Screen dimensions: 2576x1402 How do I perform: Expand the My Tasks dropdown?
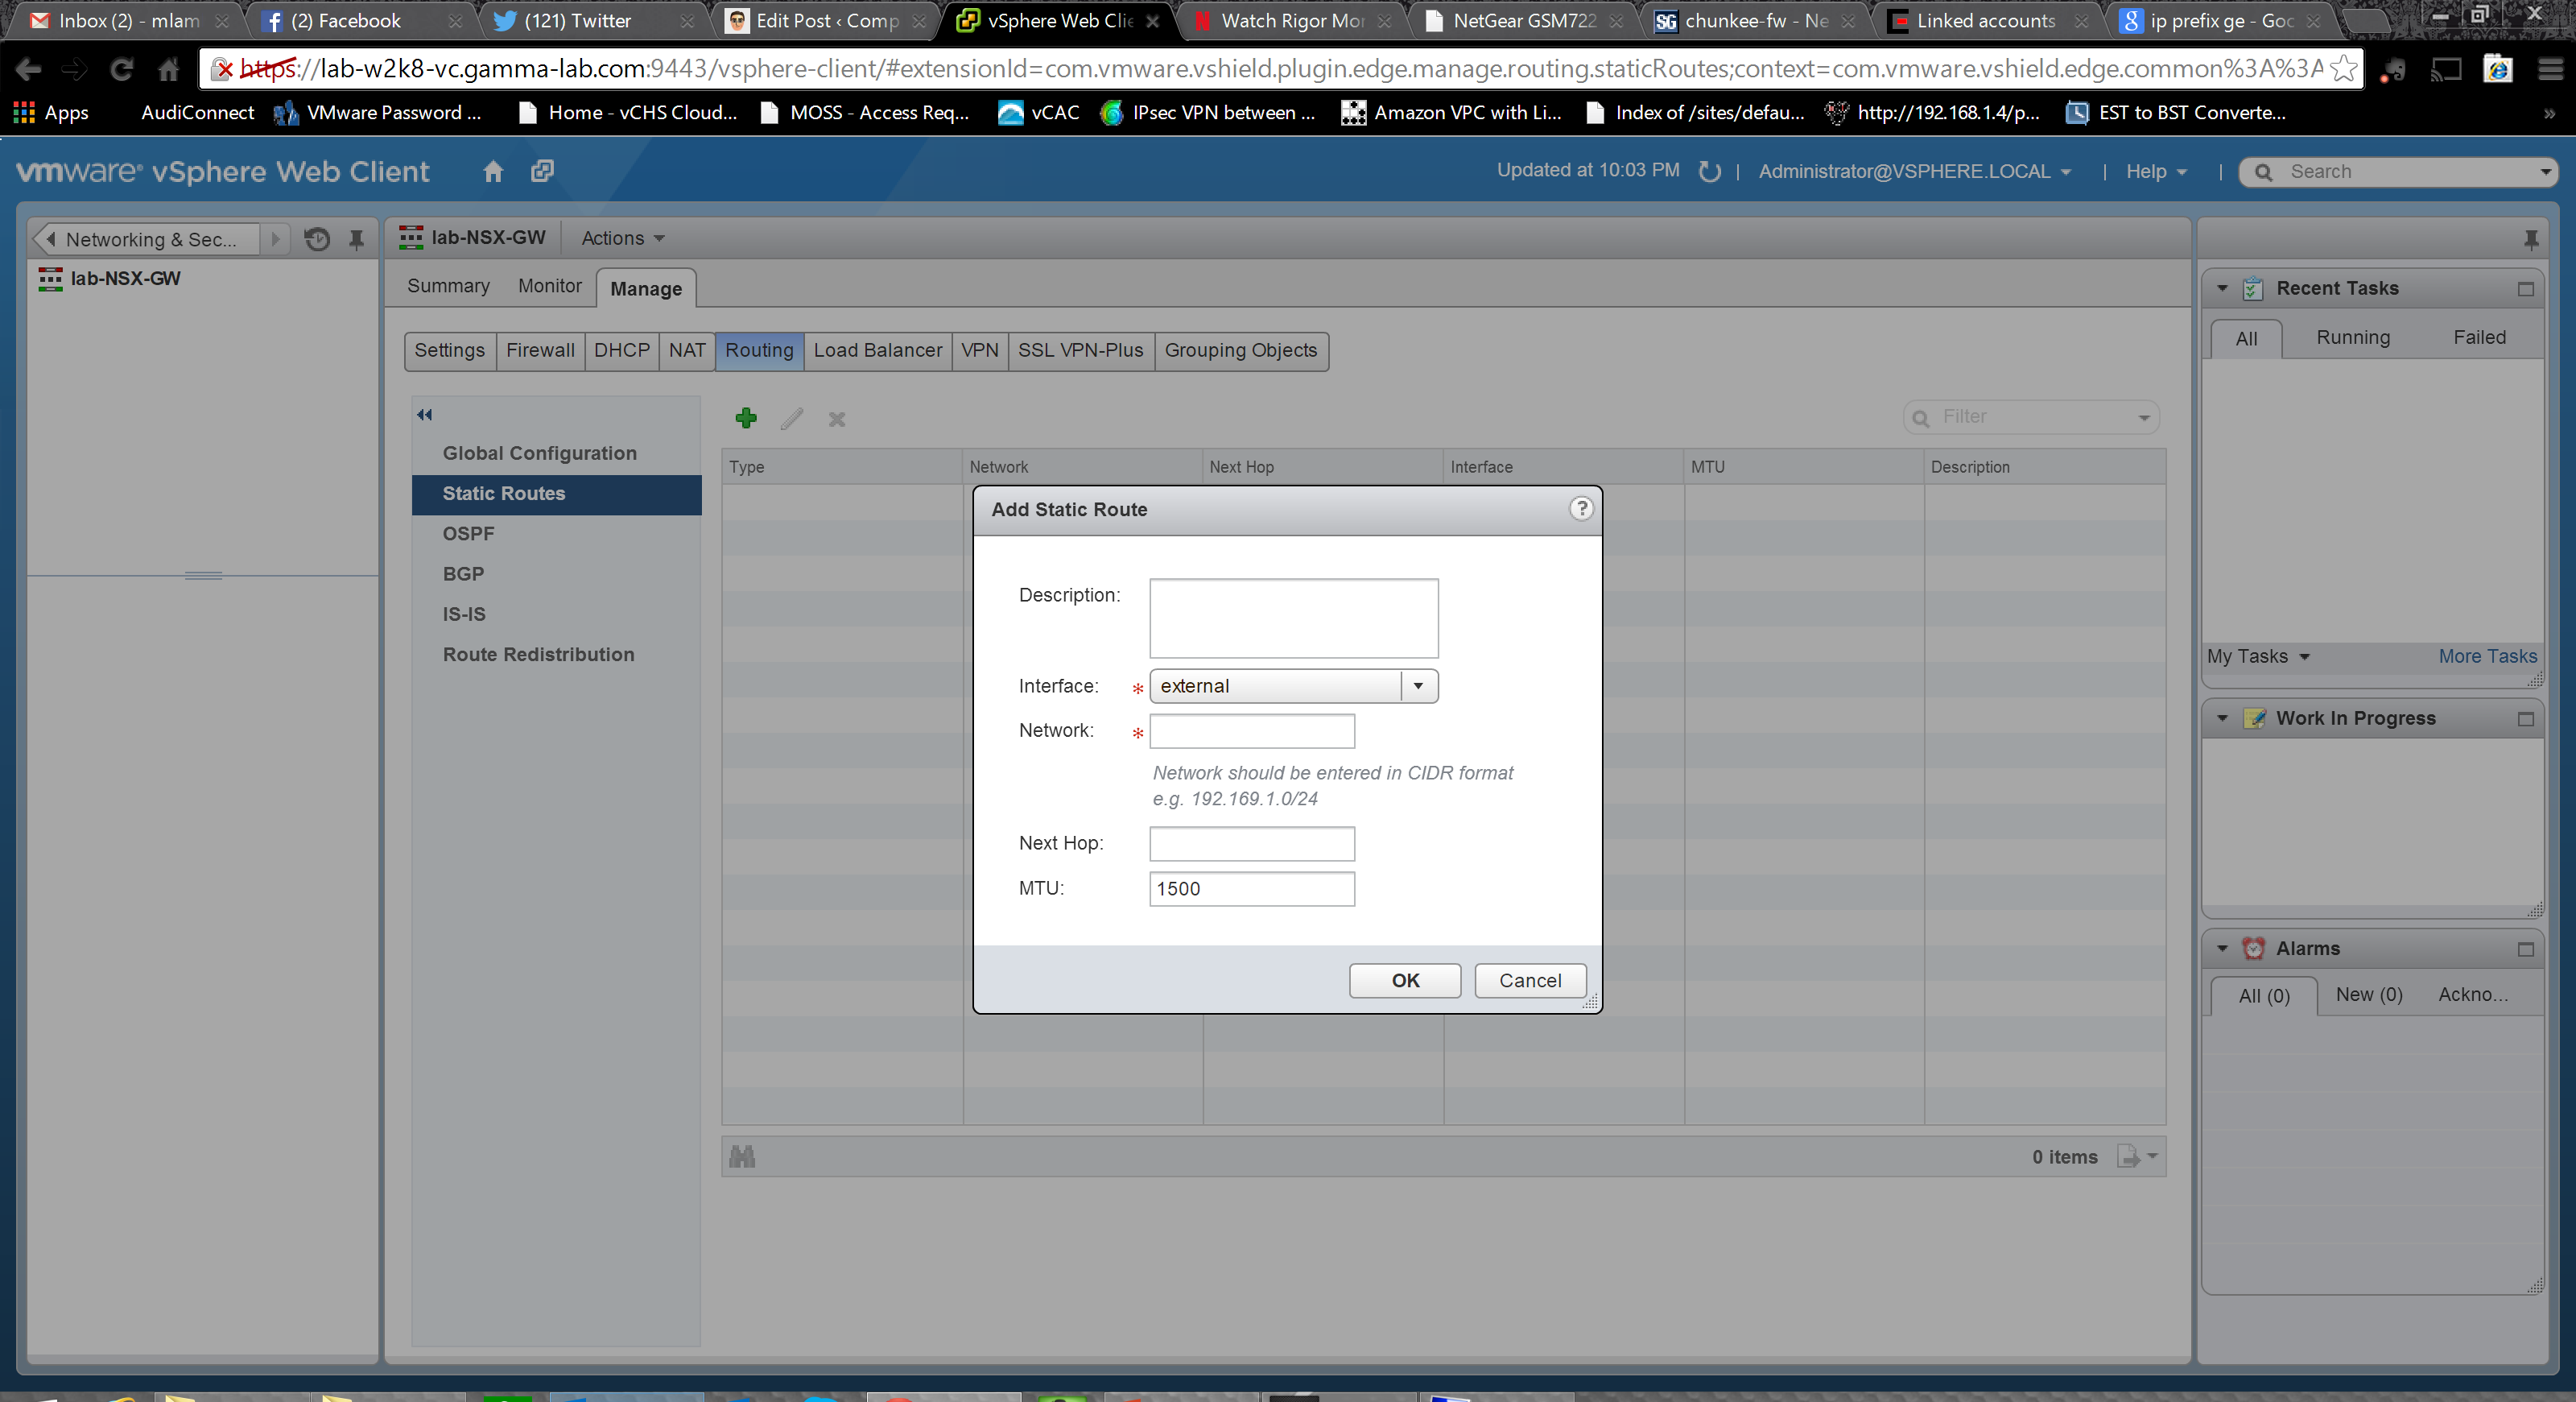2258,656
